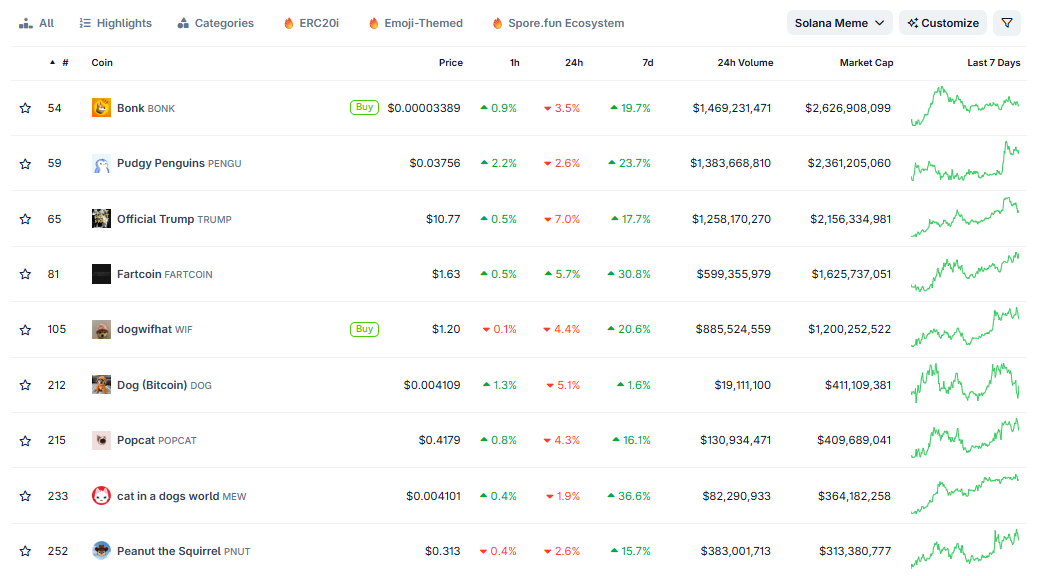Screen dimensions: 1056x576
Task: Open cat in a dogs world MEW link
Action: (181, 497)
